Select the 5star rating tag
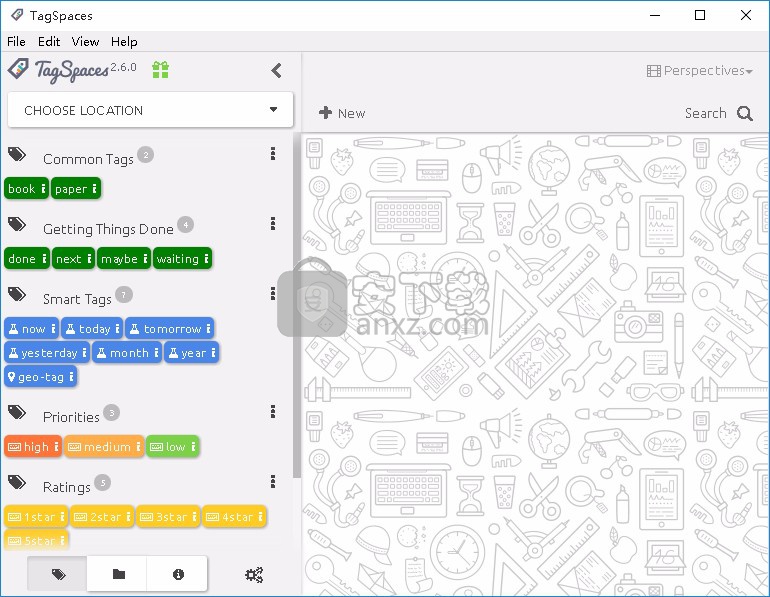The height and width of the screenshot is (597, 770). [x=36, y=541]
